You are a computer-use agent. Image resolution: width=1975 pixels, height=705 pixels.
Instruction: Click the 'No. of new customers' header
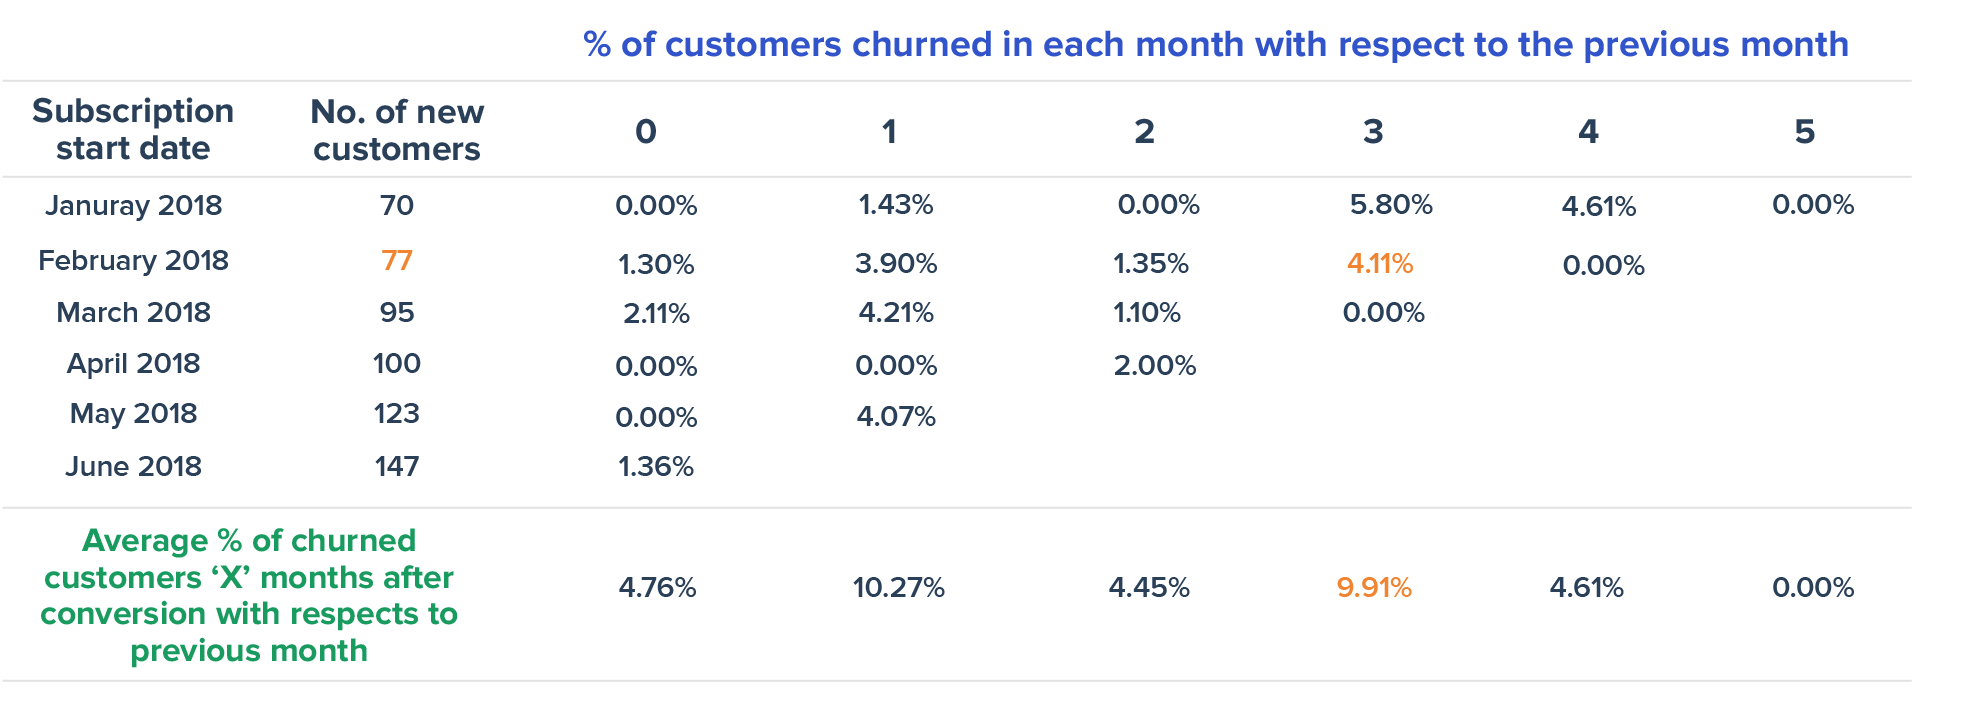(x=397, y=130)
